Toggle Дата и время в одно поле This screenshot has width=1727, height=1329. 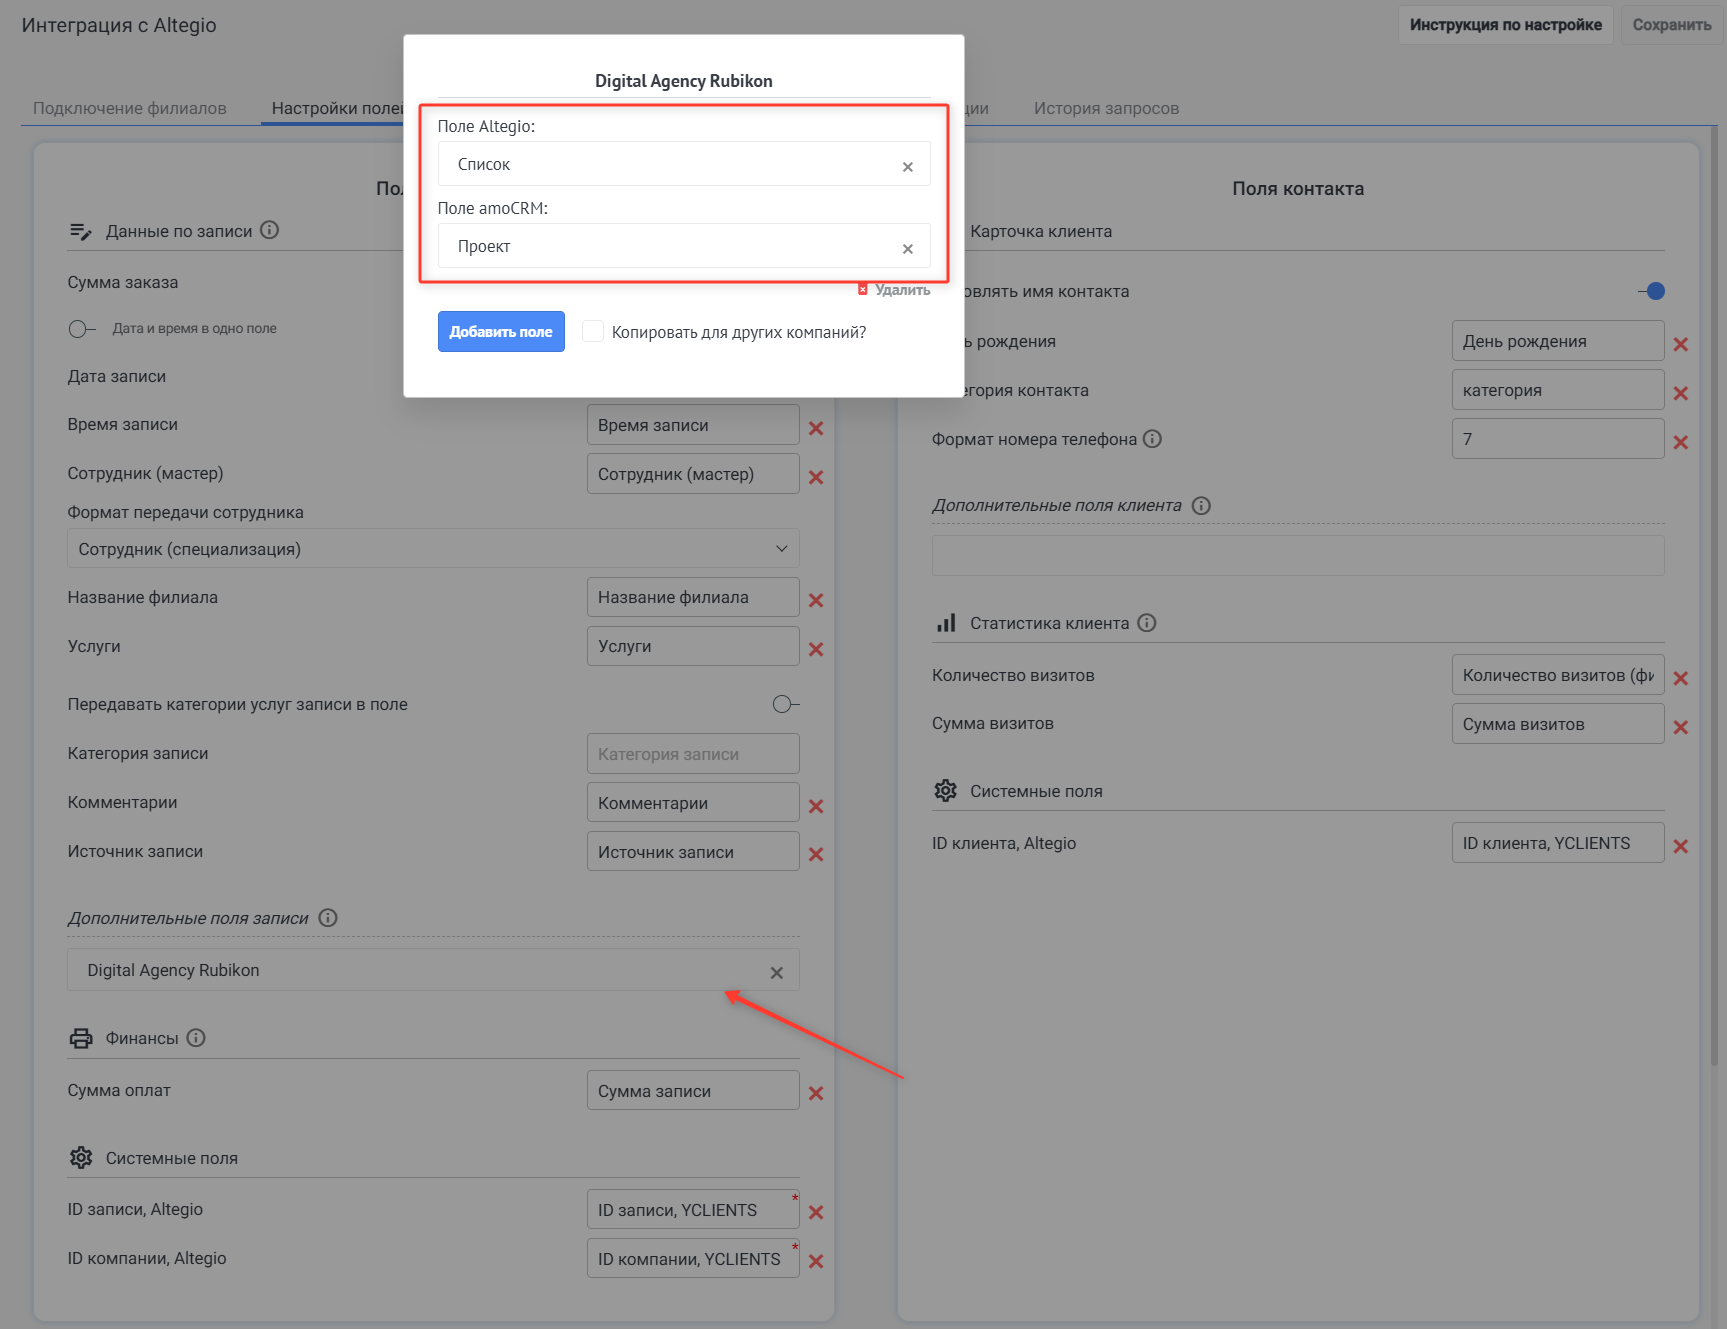click(82, 329)
